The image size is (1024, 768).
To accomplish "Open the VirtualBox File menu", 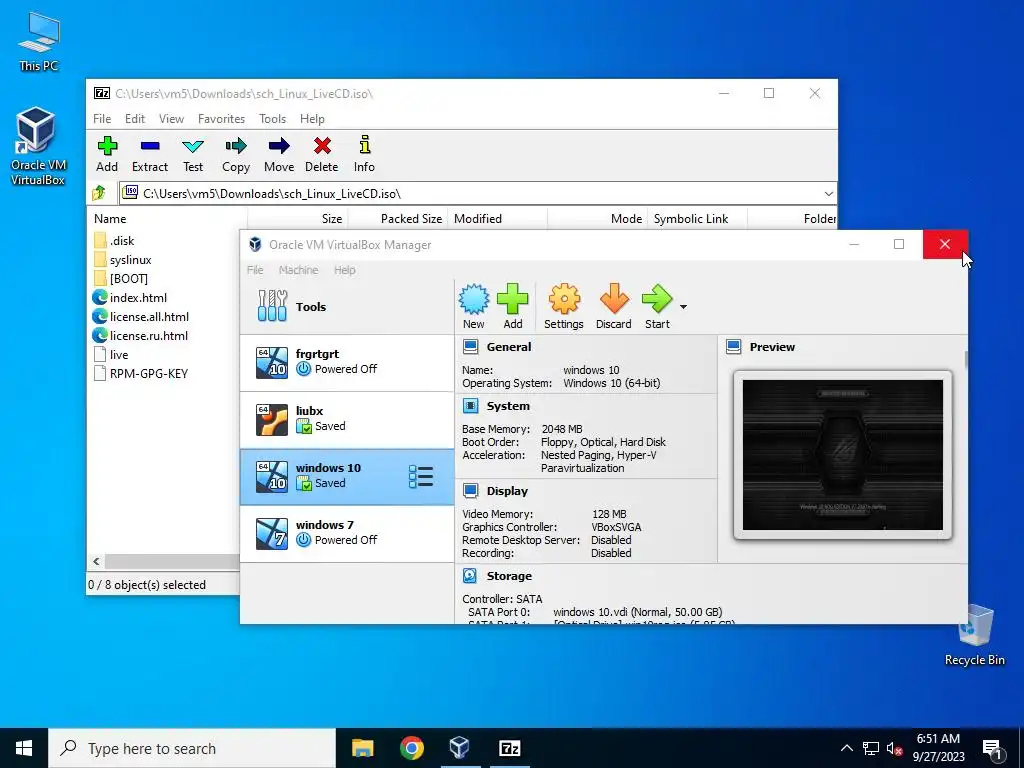I will tap(255, 270).
